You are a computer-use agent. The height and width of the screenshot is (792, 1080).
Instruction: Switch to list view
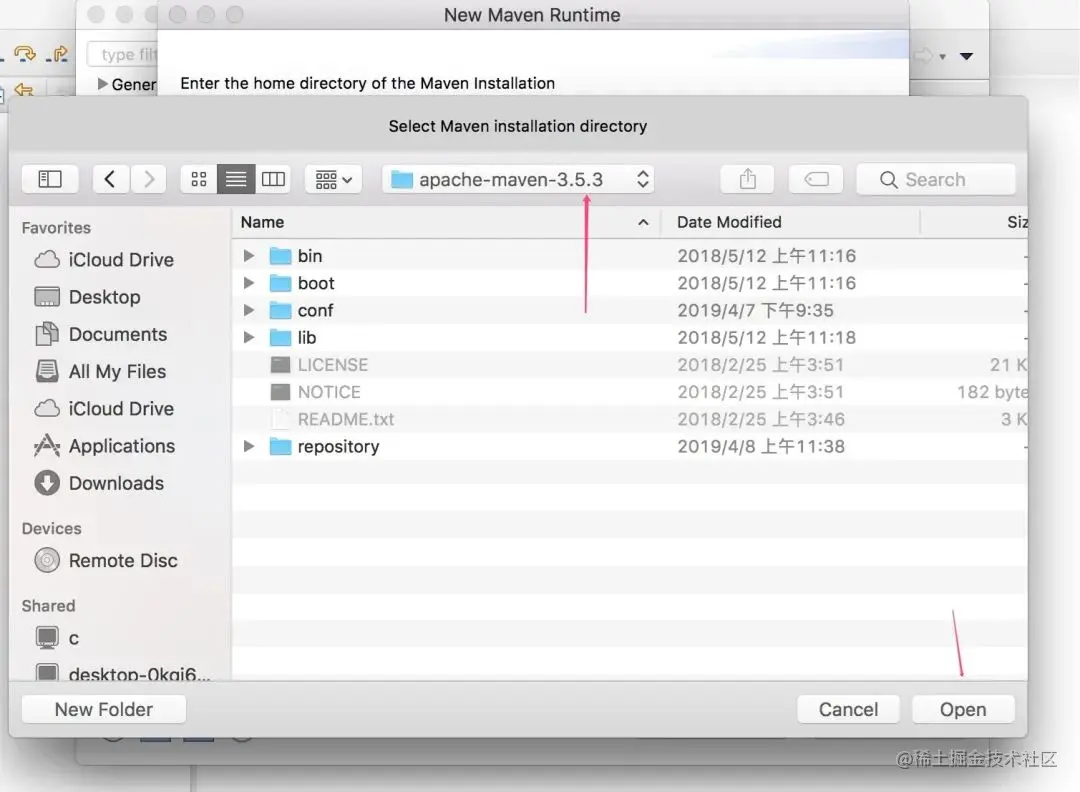click(x=236, y=180)
